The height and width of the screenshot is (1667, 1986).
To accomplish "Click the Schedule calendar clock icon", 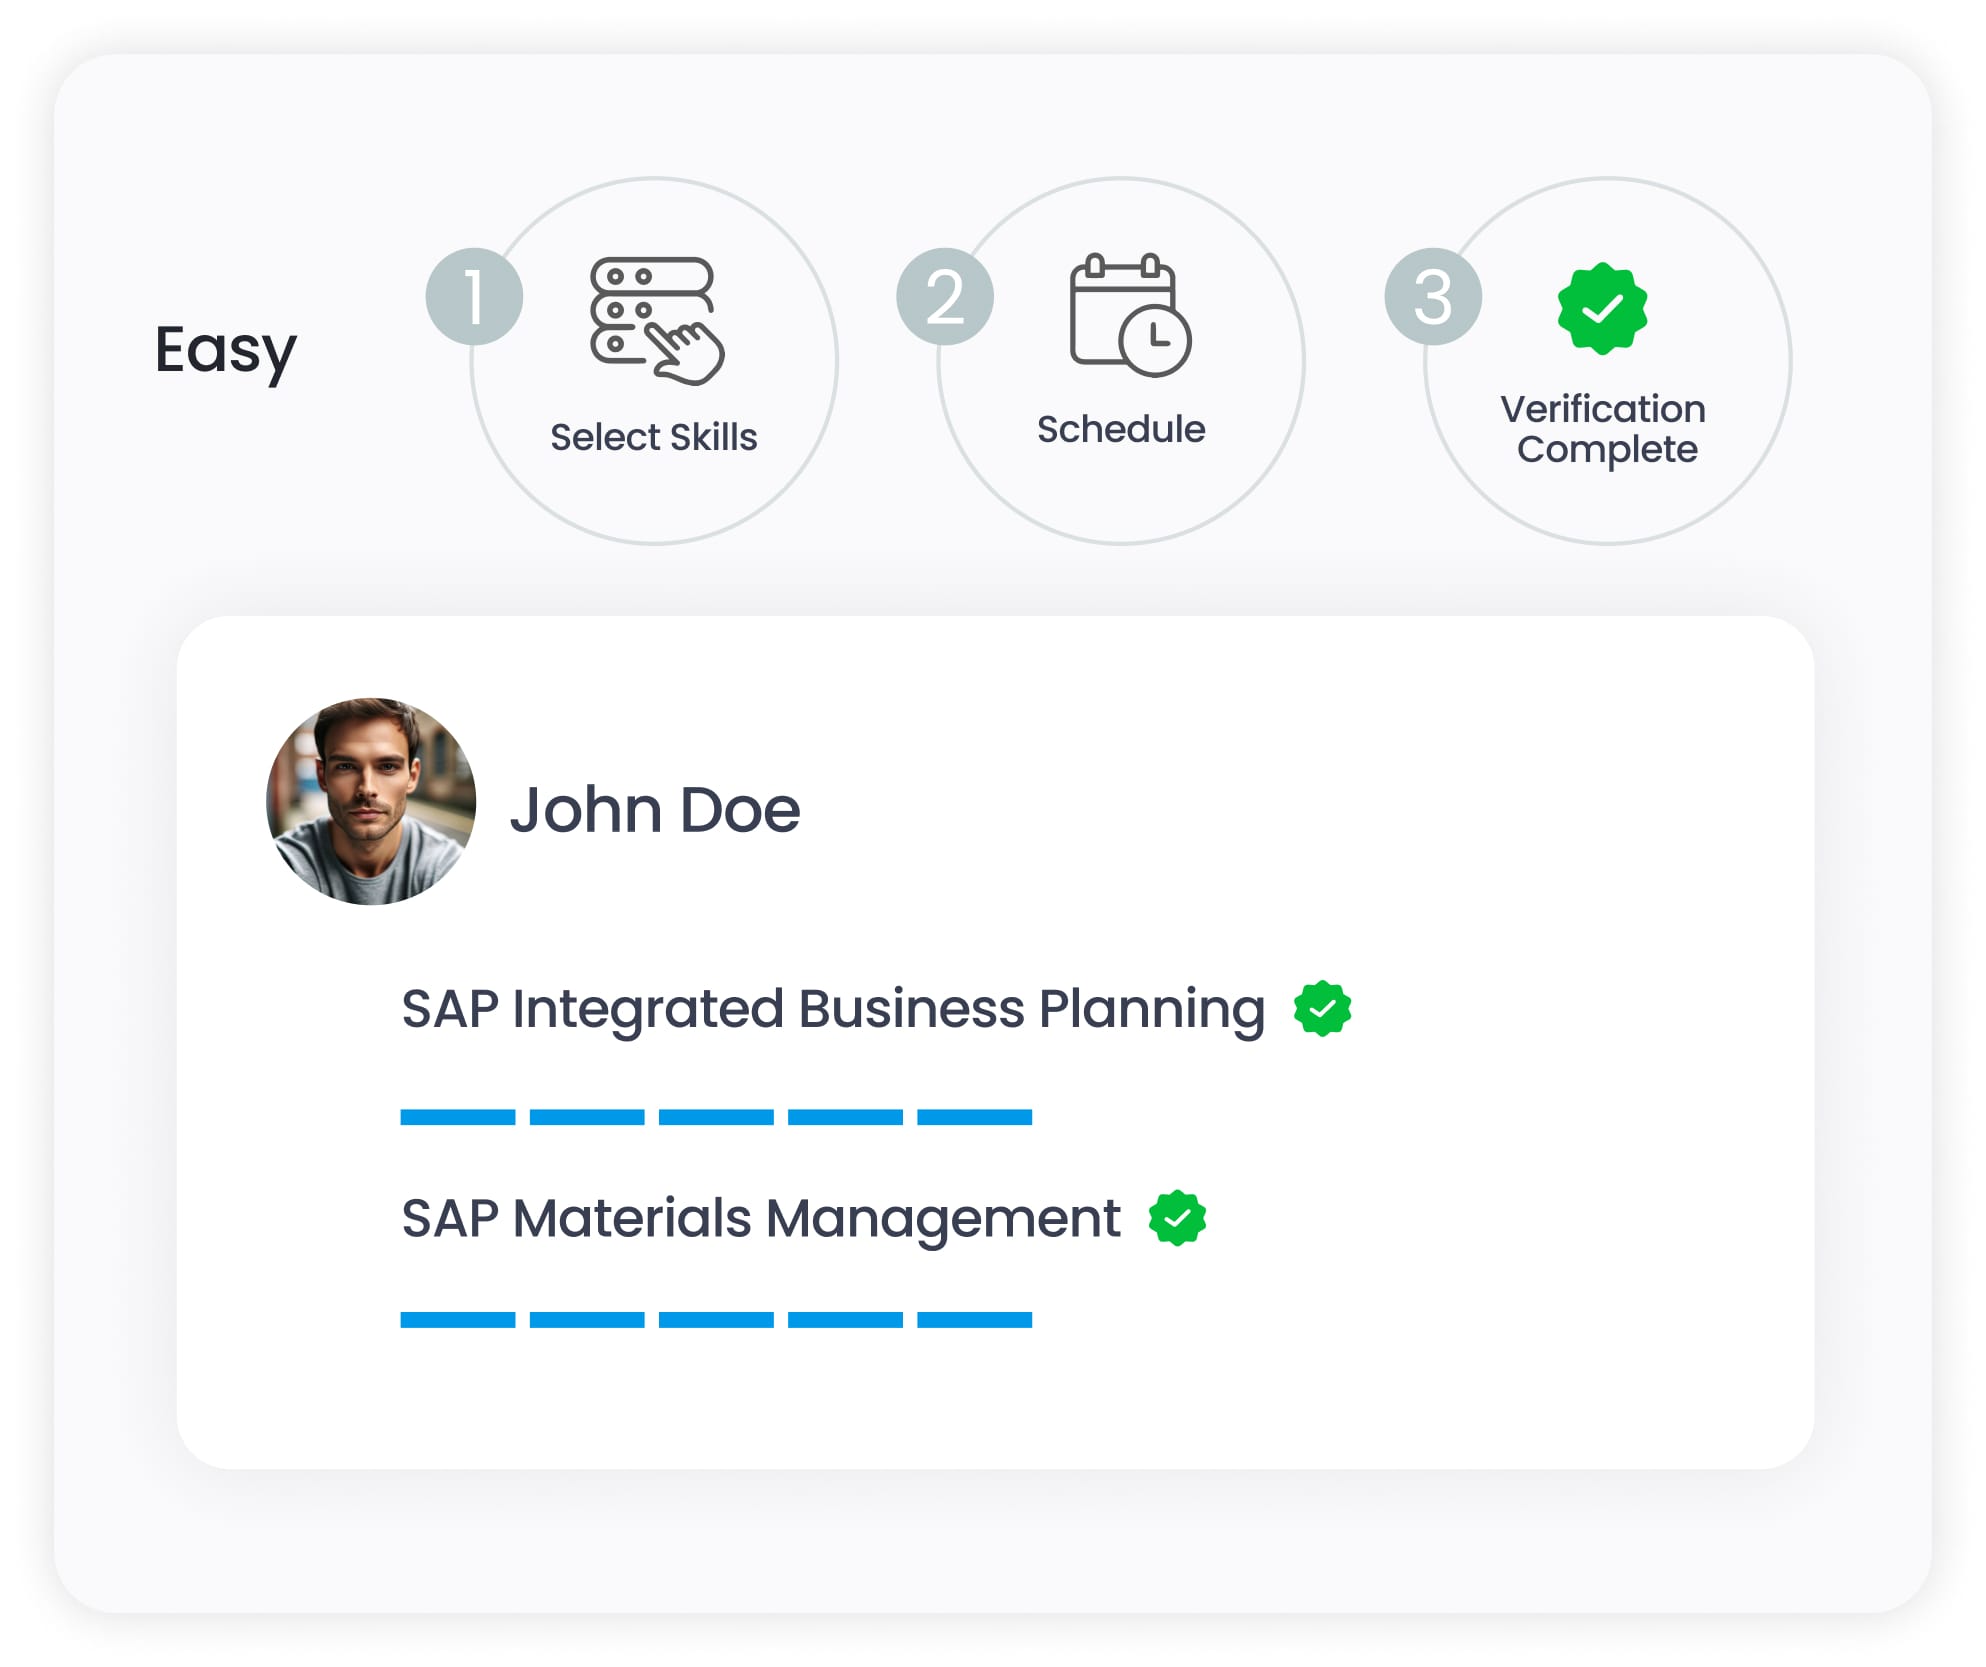I will click(1129, 314).
